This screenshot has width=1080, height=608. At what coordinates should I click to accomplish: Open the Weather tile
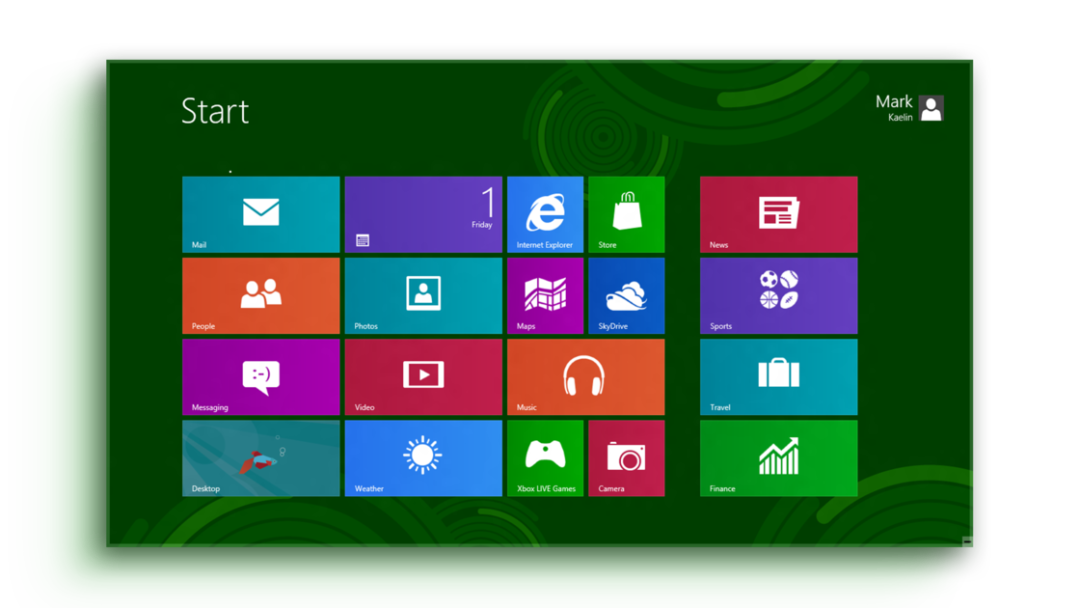[423, 458]
